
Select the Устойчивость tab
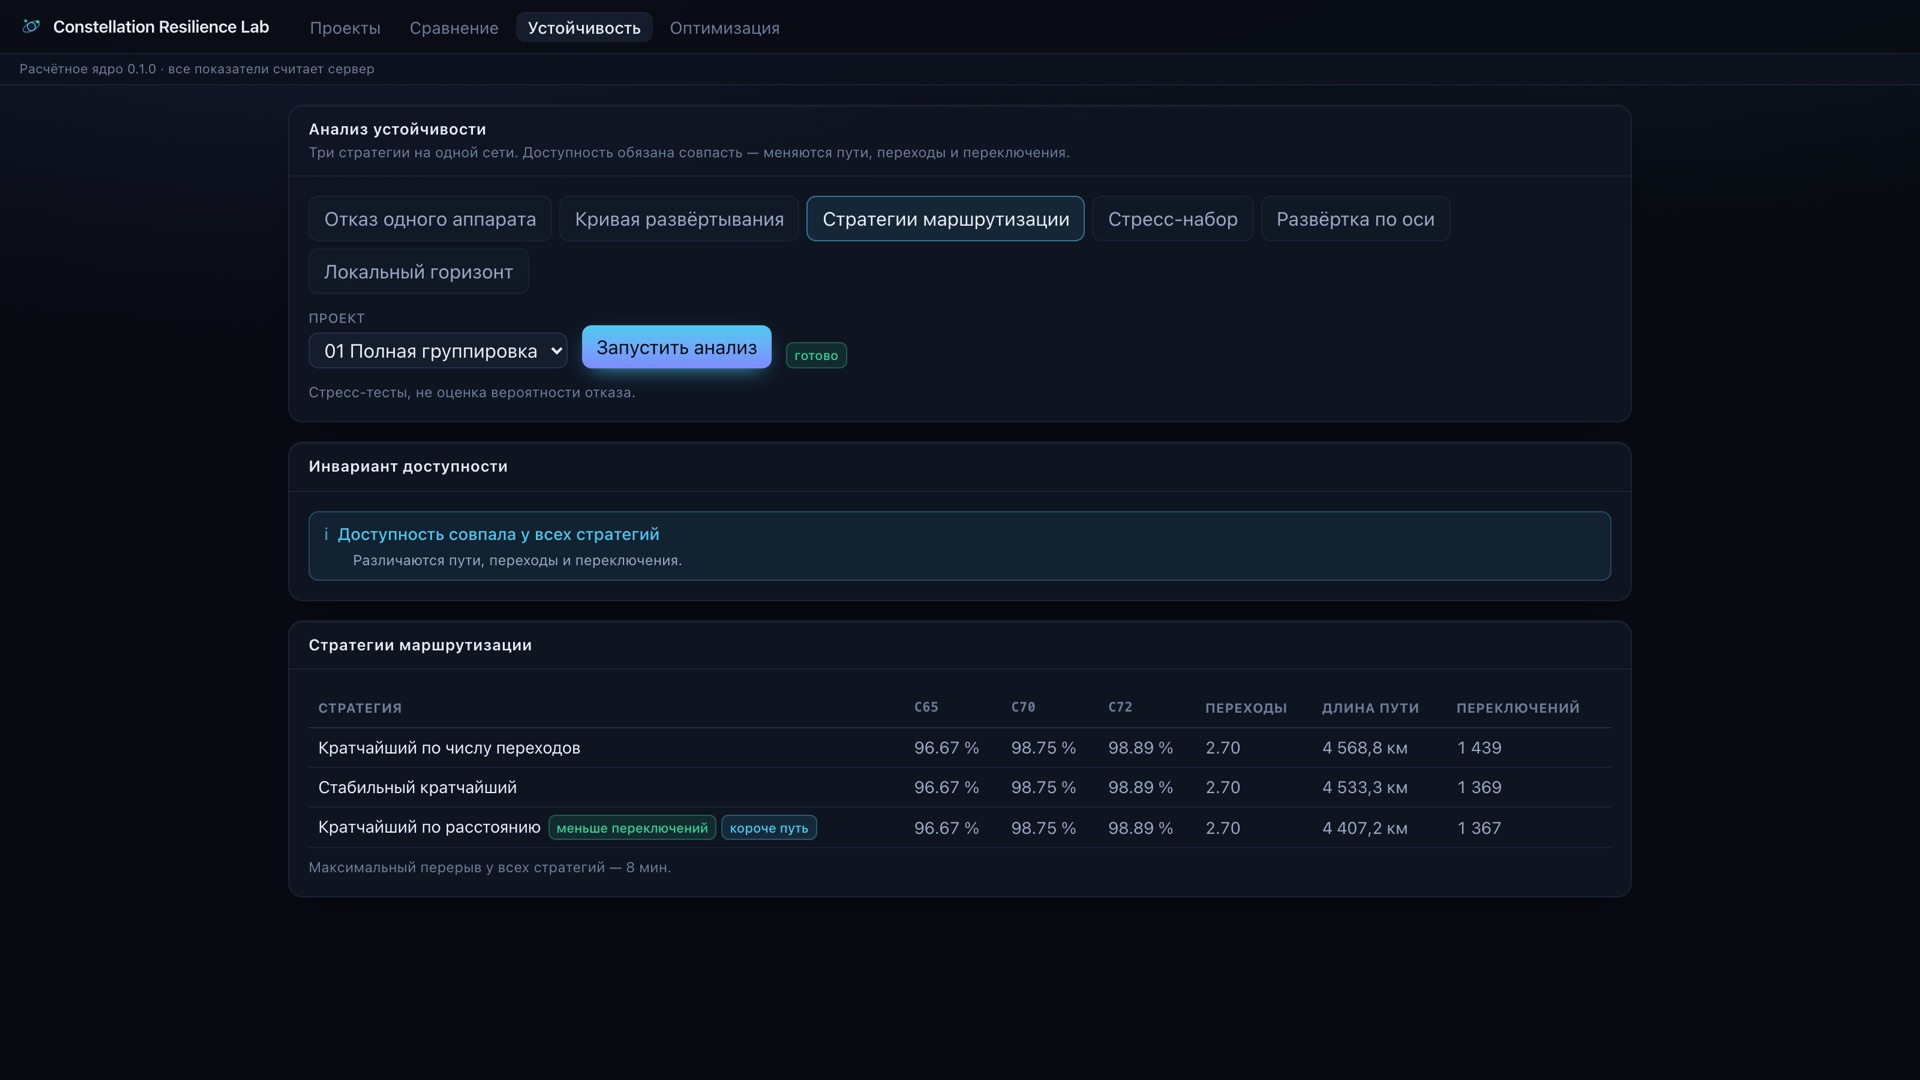(584, 28)
